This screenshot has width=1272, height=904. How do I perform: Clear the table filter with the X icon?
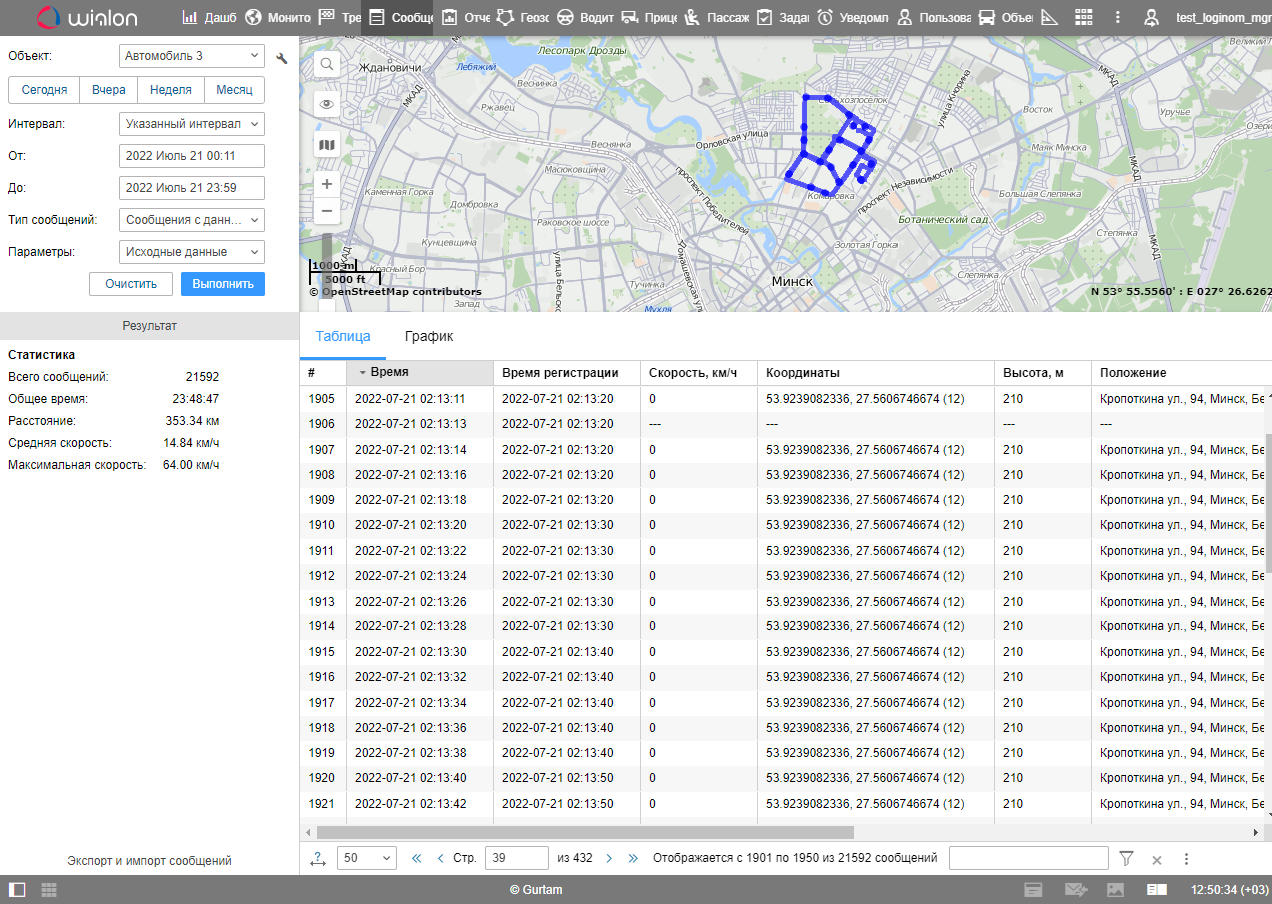(x=1156, y=859)
